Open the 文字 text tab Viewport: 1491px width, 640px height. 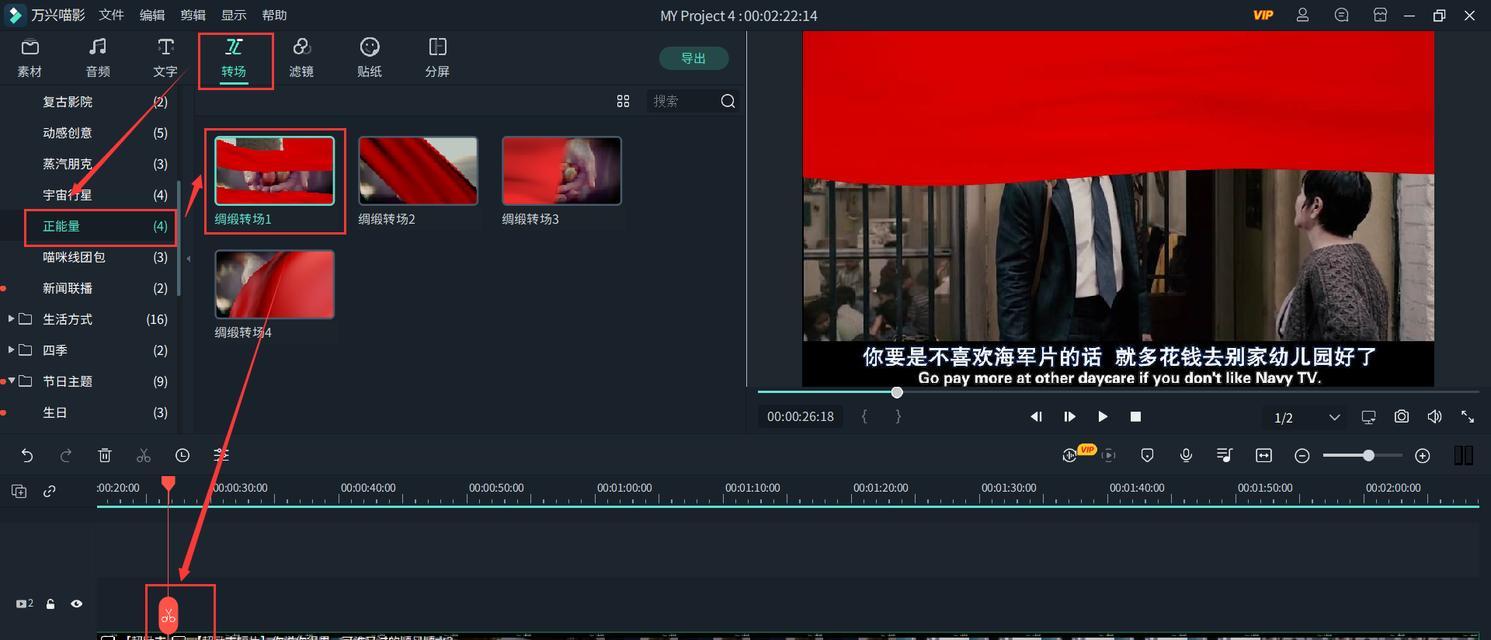pos(165,58)
